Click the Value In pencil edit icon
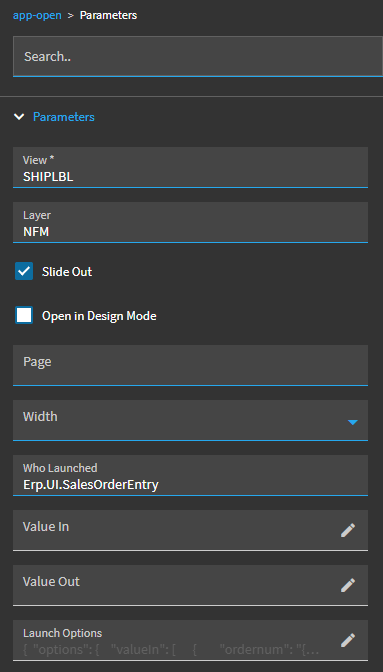This screenshot has width=383, height=672. pos(347,530)
